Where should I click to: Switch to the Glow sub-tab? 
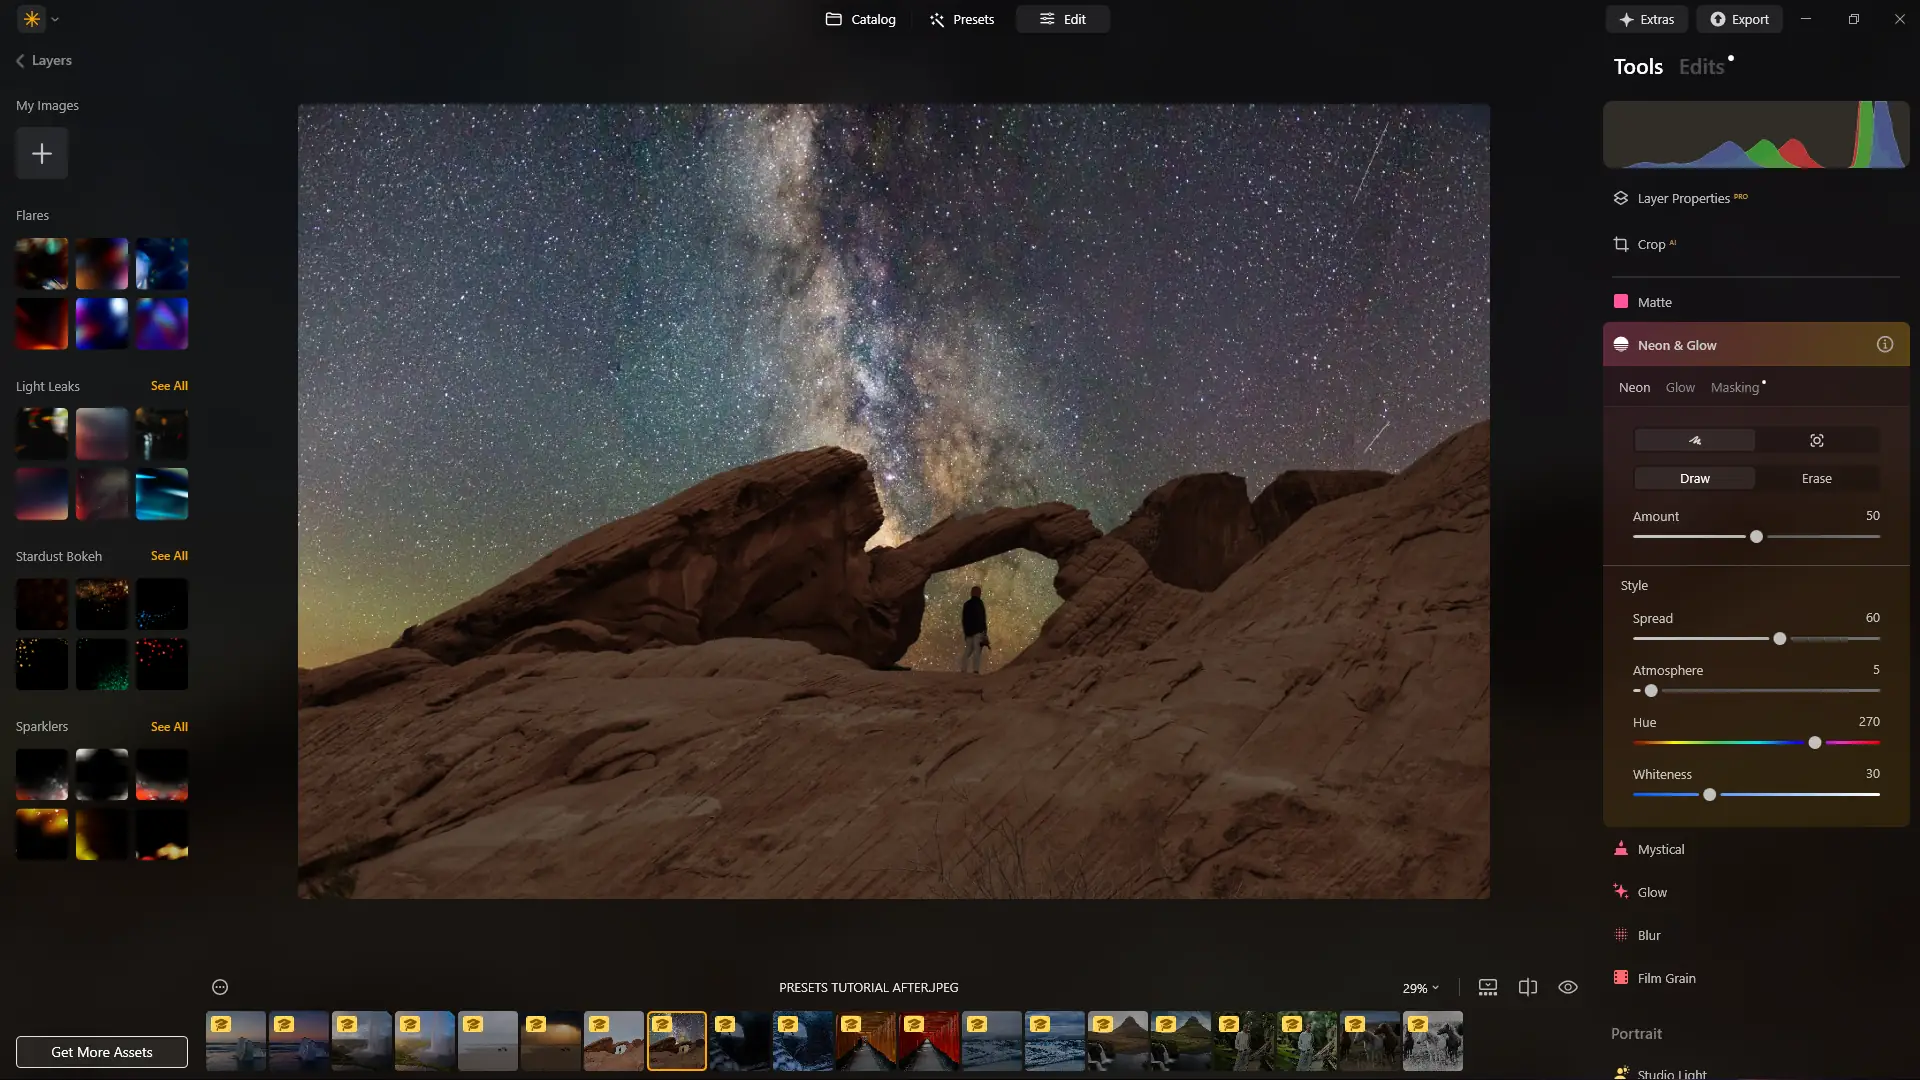coord(1679,387)
